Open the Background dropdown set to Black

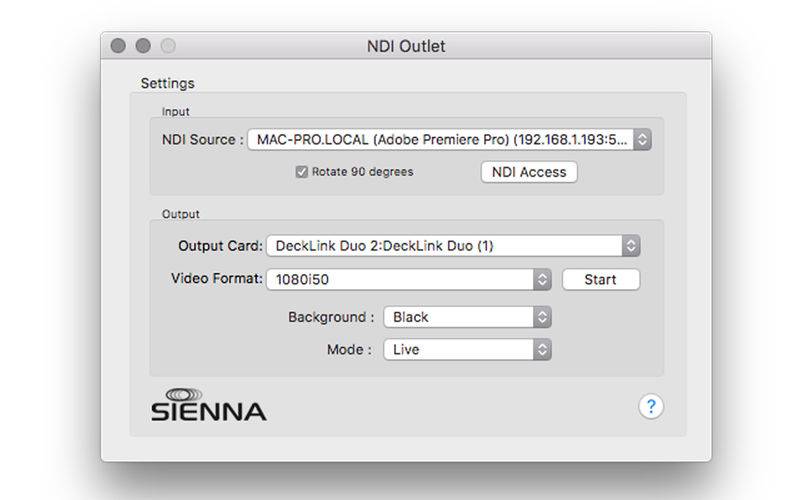point(467,317)
